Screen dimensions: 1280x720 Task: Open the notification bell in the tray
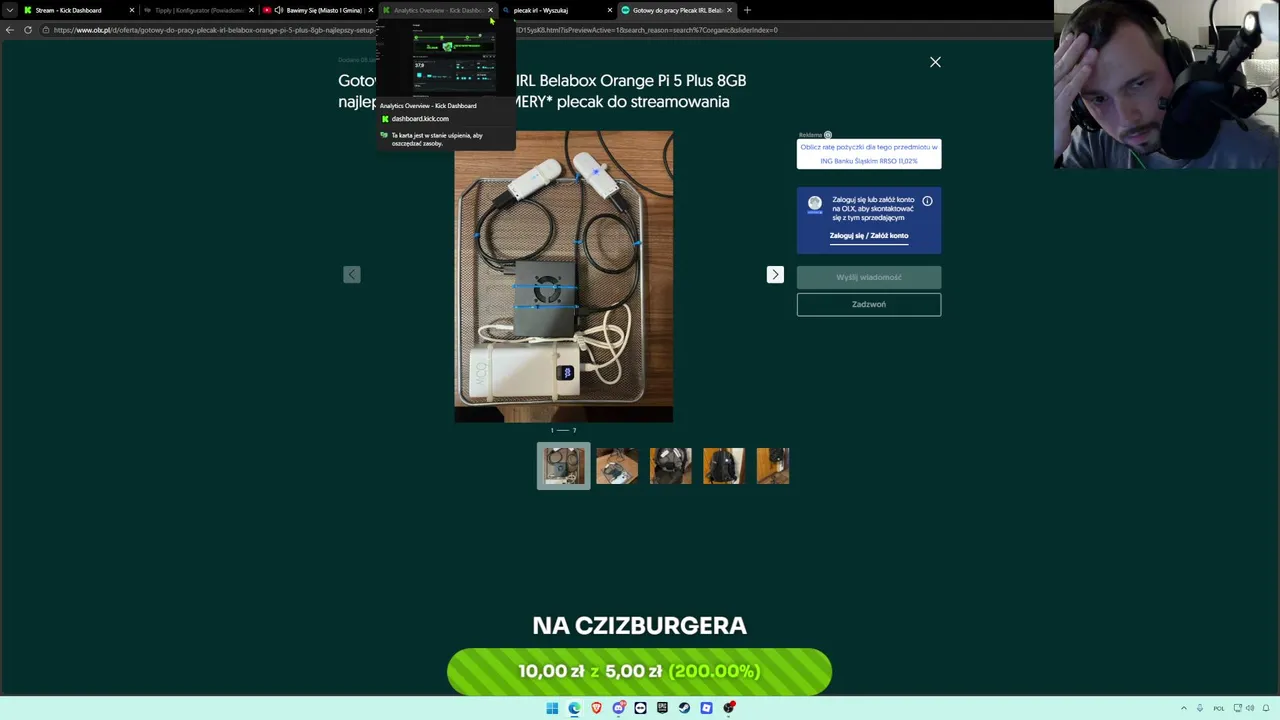1268,708
